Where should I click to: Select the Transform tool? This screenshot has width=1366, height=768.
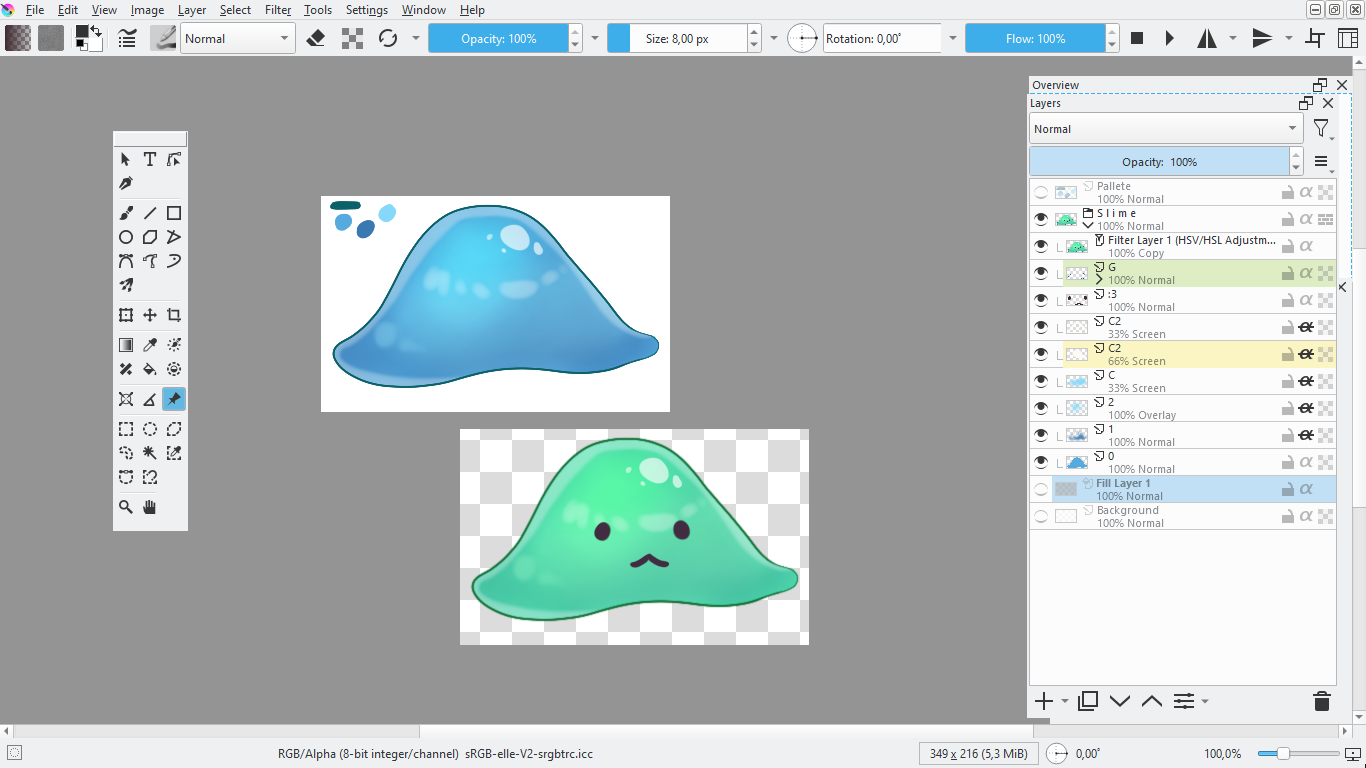click(126, 315)
